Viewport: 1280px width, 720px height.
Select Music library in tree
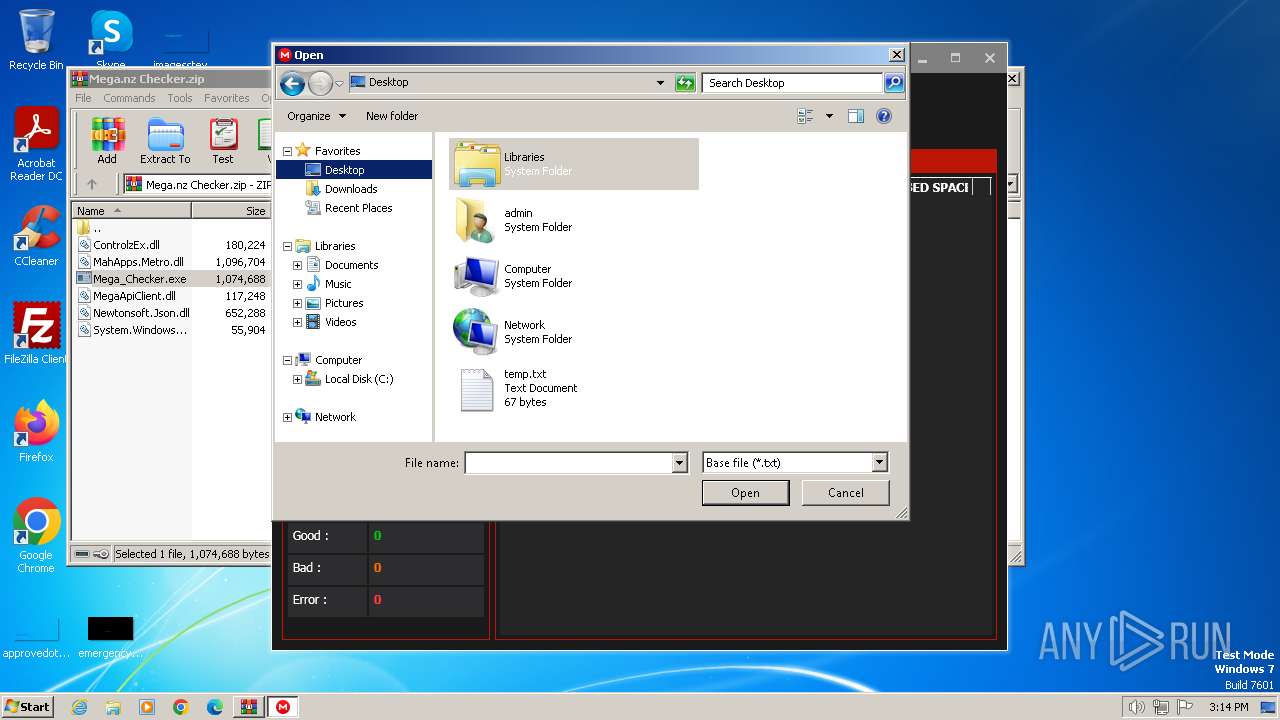[338, 284]
